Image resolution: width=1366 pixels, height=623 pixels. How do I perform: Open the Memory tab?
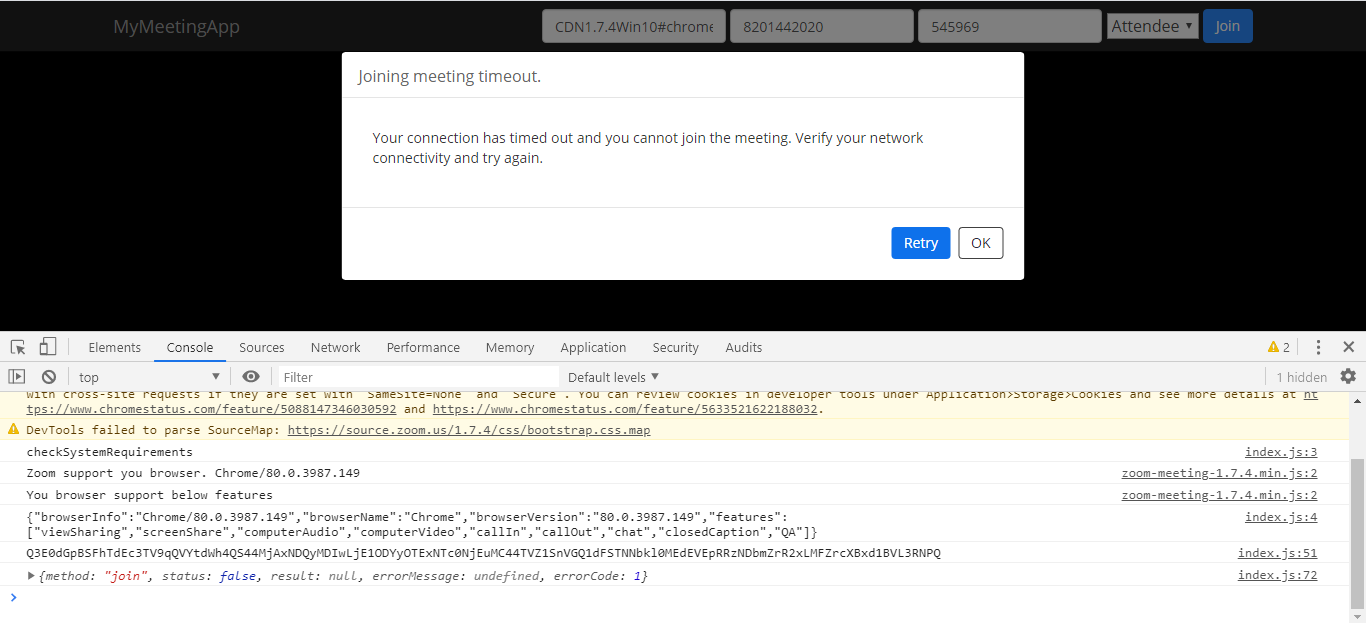(x=510, y=347)
